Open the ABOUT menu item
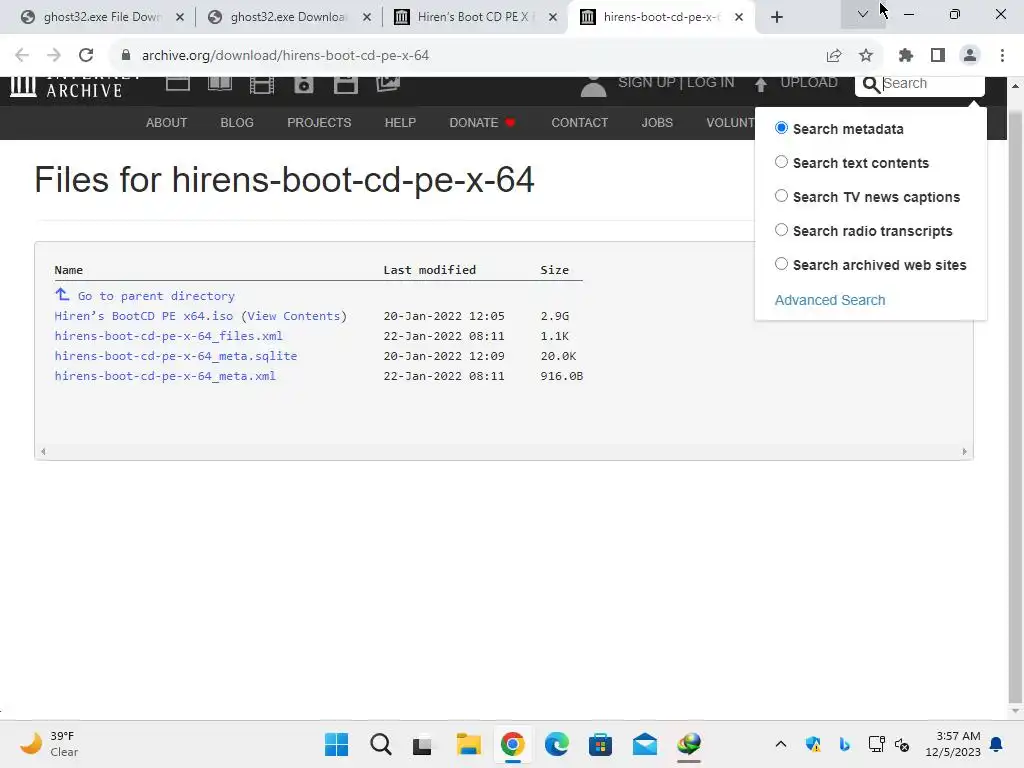 167,123
